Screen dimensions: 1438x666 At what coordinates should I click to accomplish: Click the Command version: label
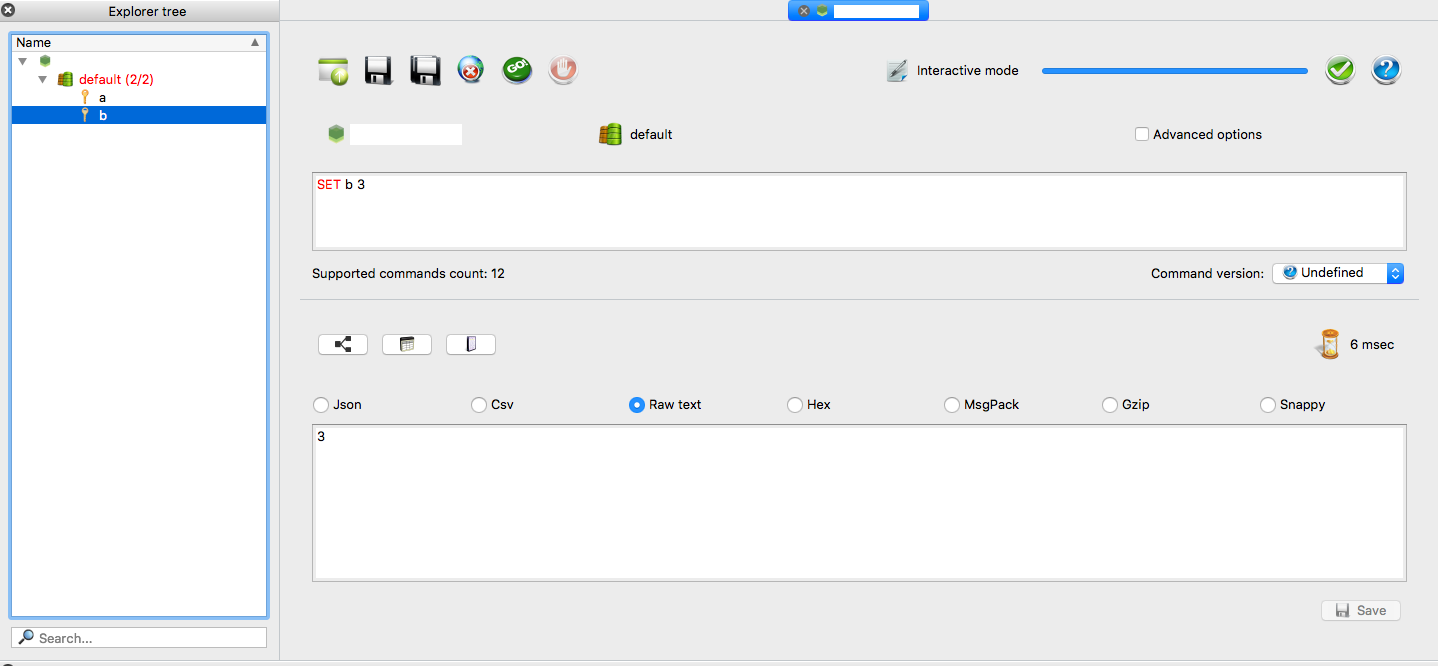1207,273
